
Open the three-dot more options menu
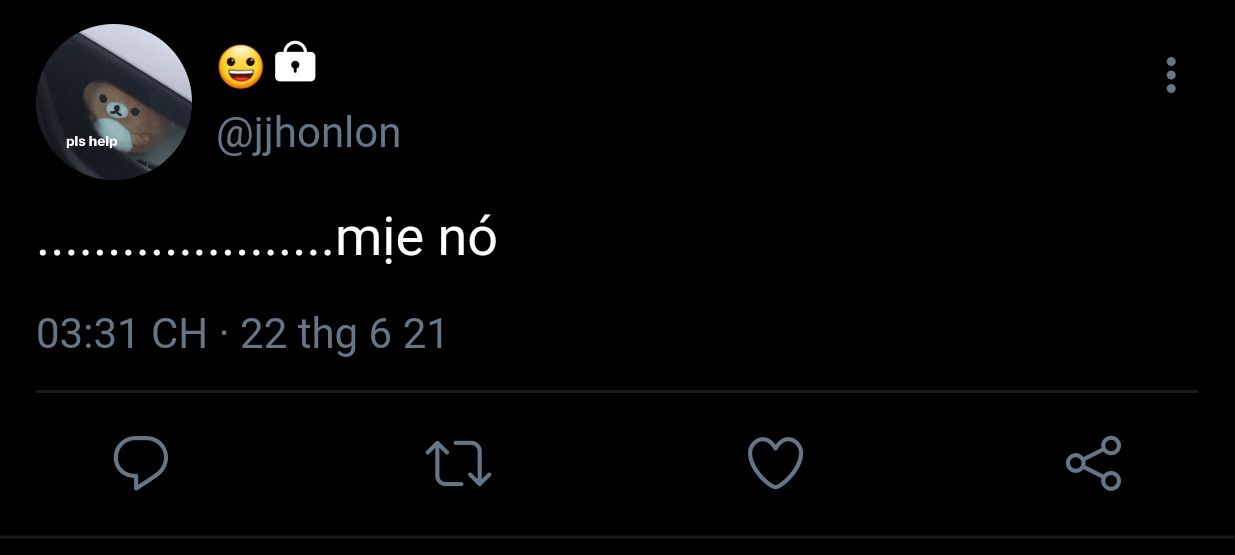1171,75
